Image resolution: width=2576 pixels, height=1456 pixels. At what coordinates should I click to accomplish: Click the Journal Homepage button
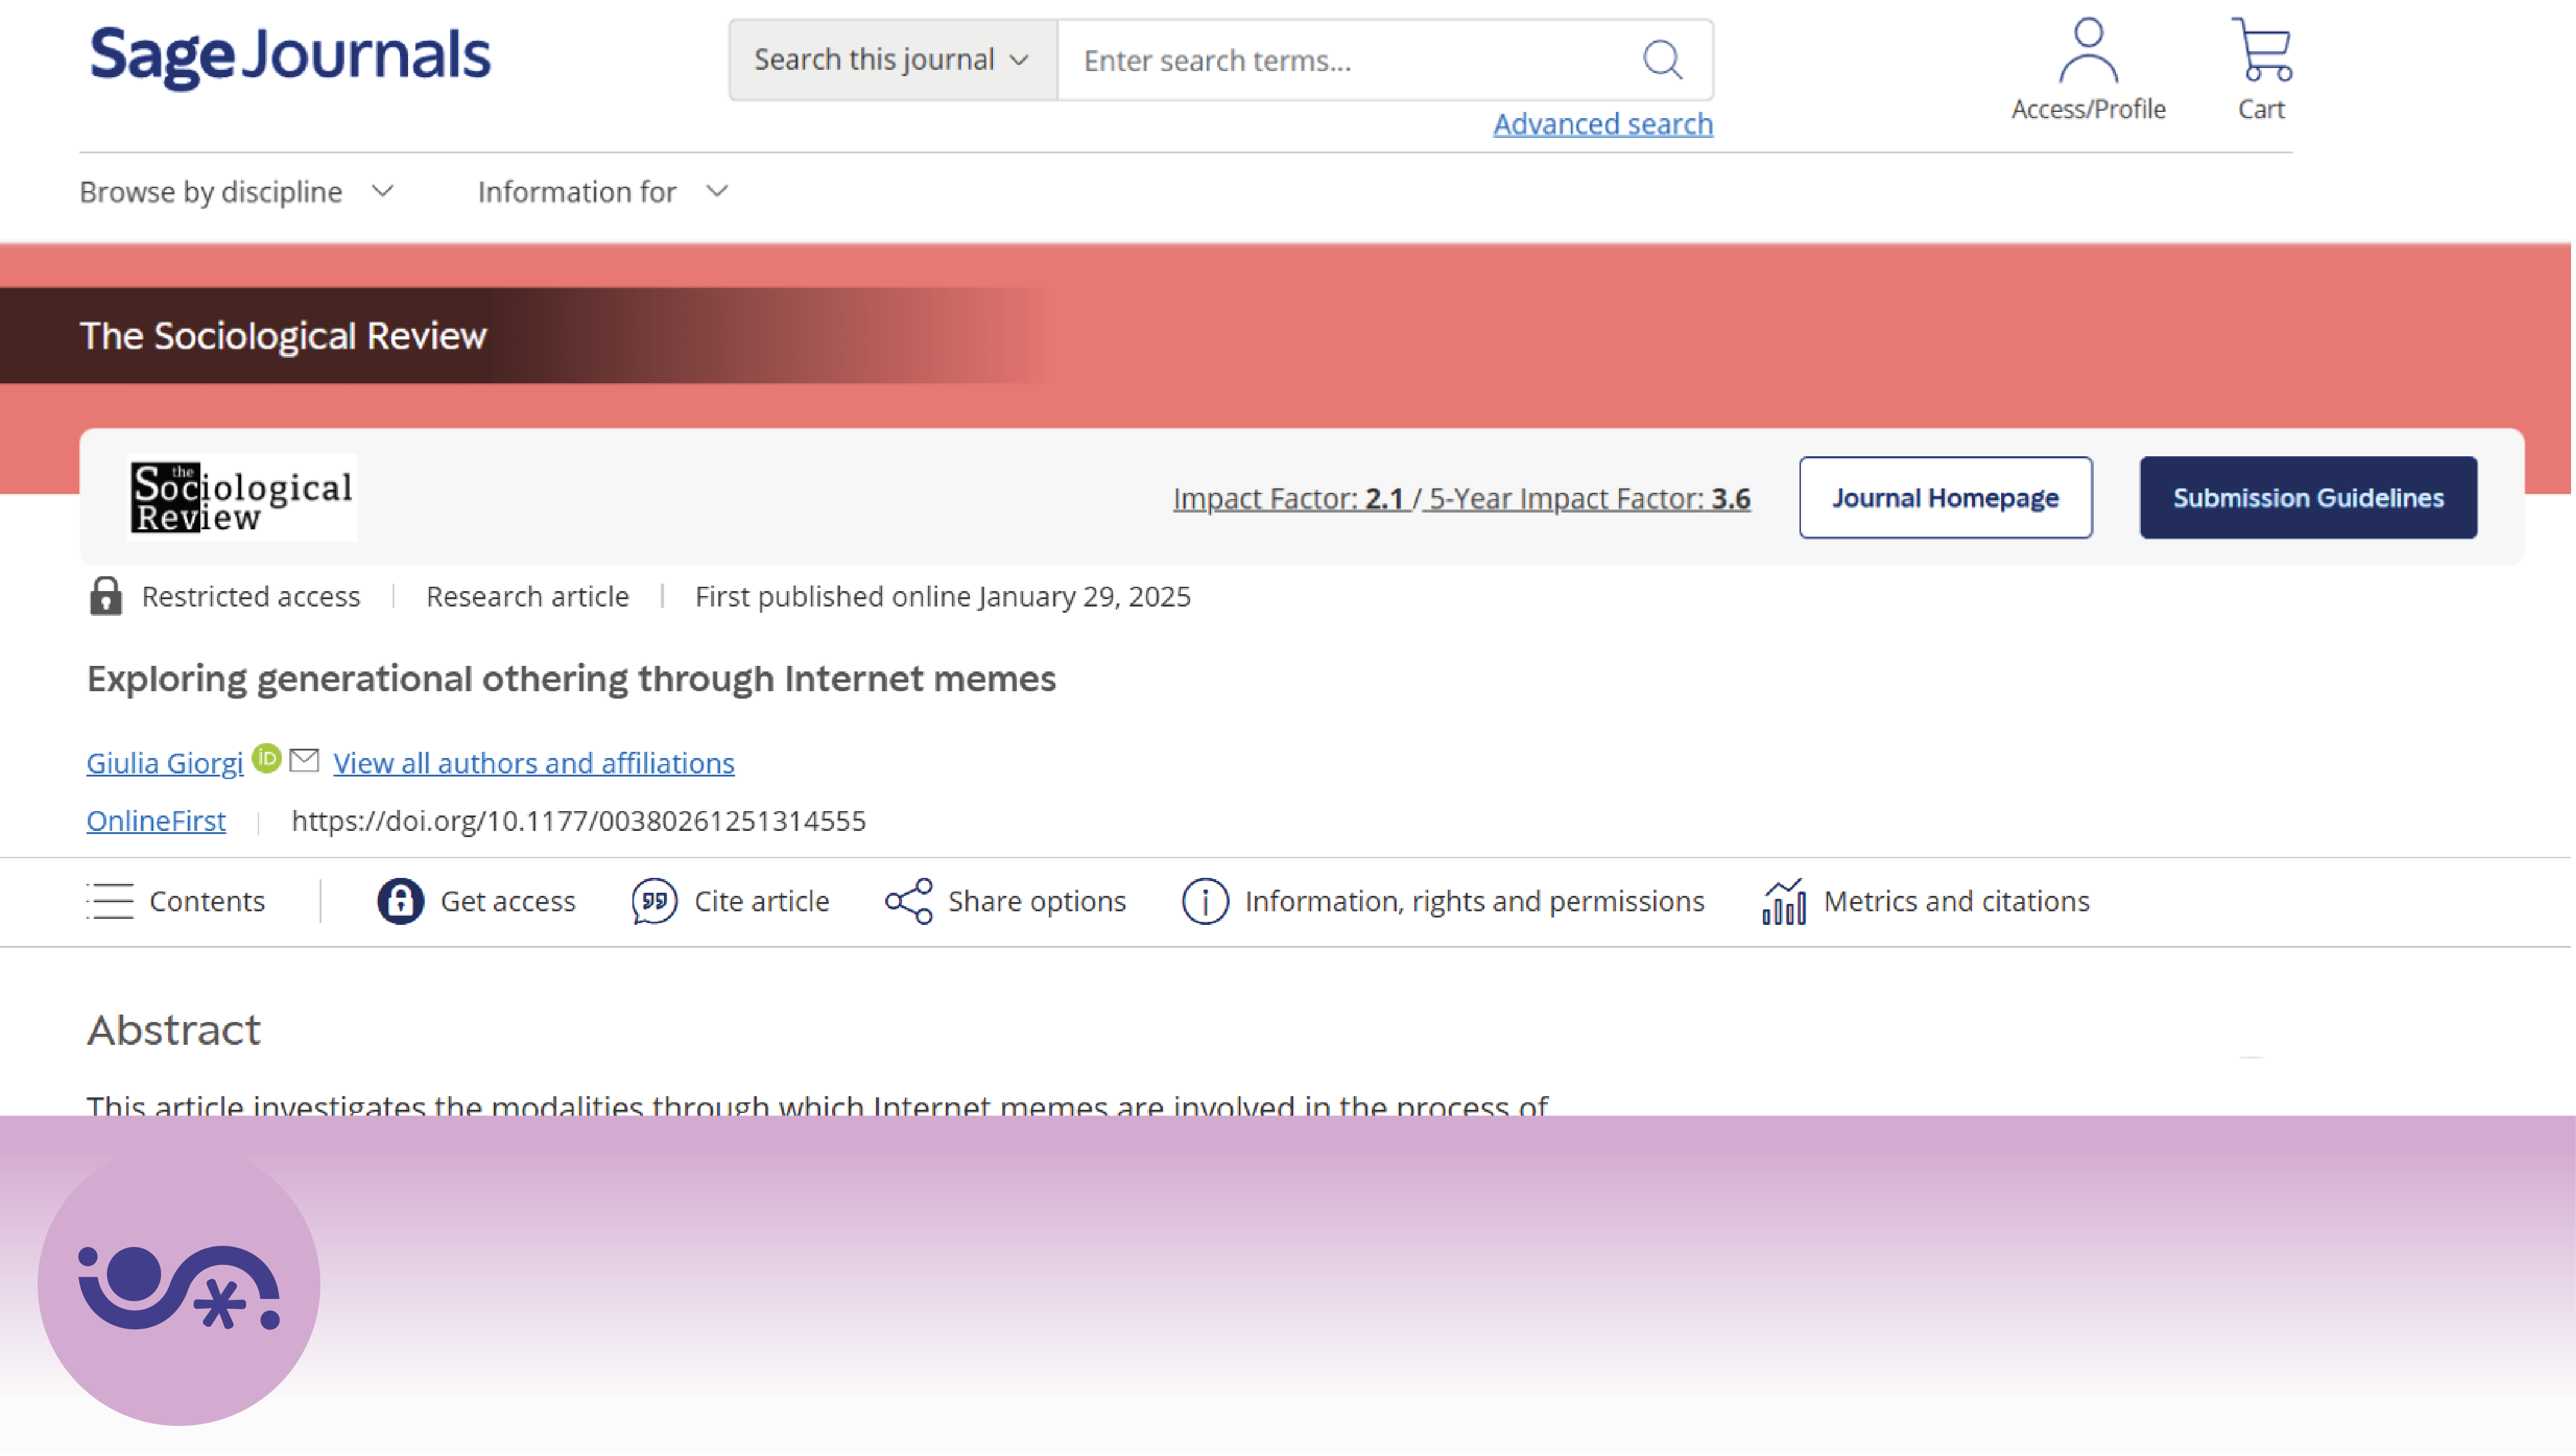point(1945,497)
